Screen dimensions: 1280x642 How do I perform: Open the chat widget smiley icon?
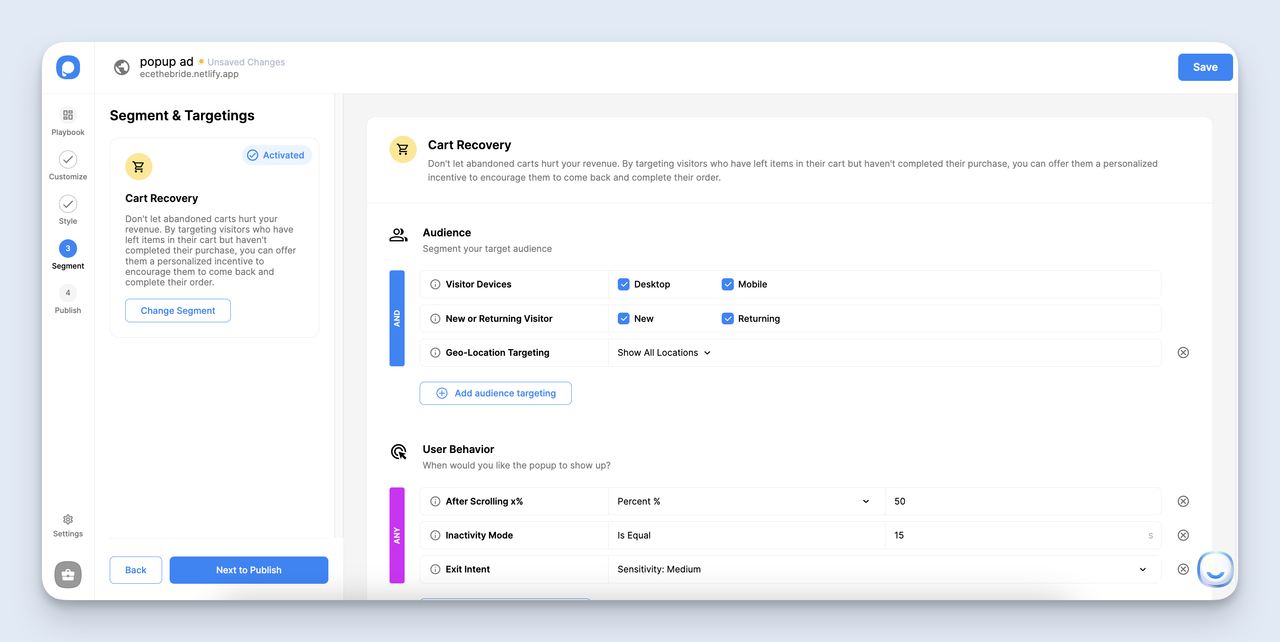1215,569
